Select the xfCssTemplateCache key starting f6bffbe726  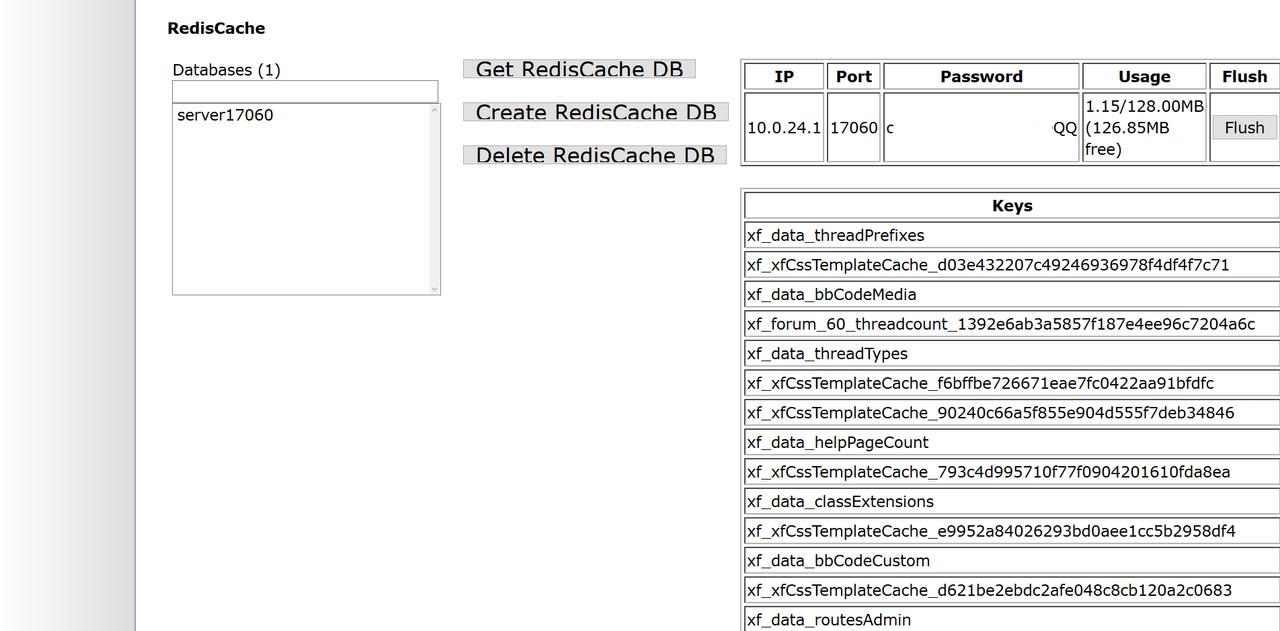1012,383
